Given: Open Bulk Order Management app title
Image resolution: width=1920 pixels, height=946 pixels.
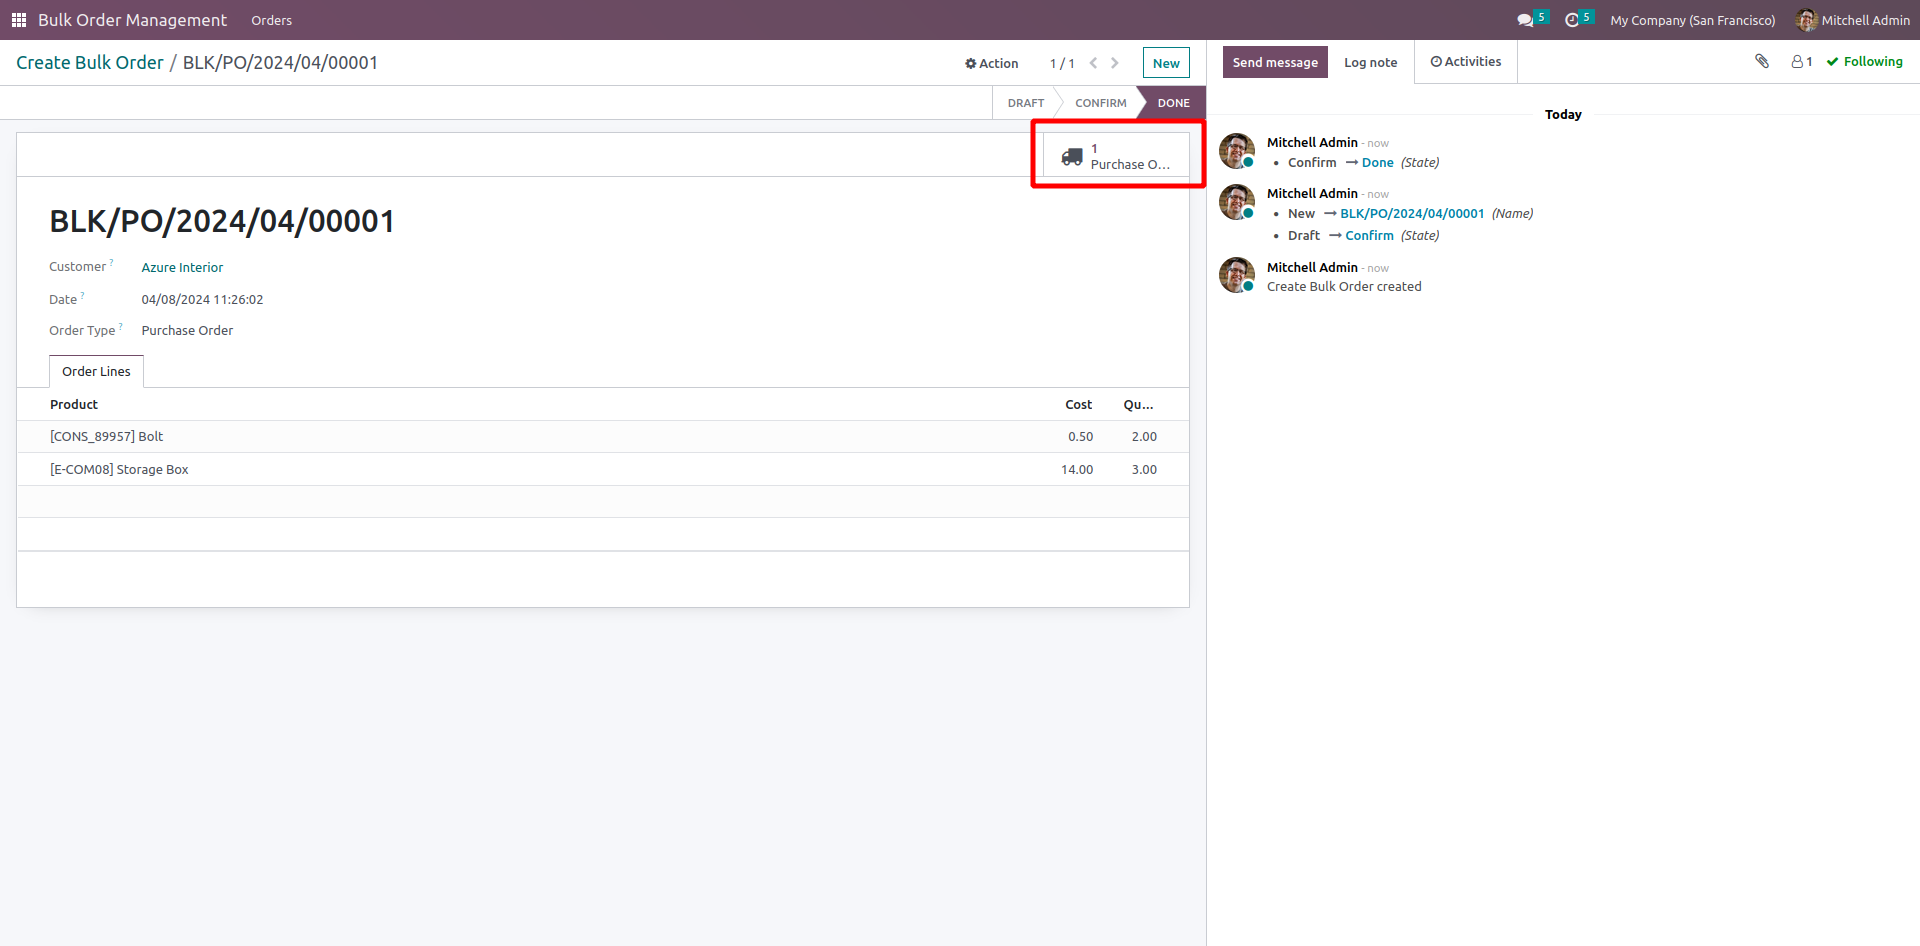Looking at the screenshot, I should click(x=132, y=20).
